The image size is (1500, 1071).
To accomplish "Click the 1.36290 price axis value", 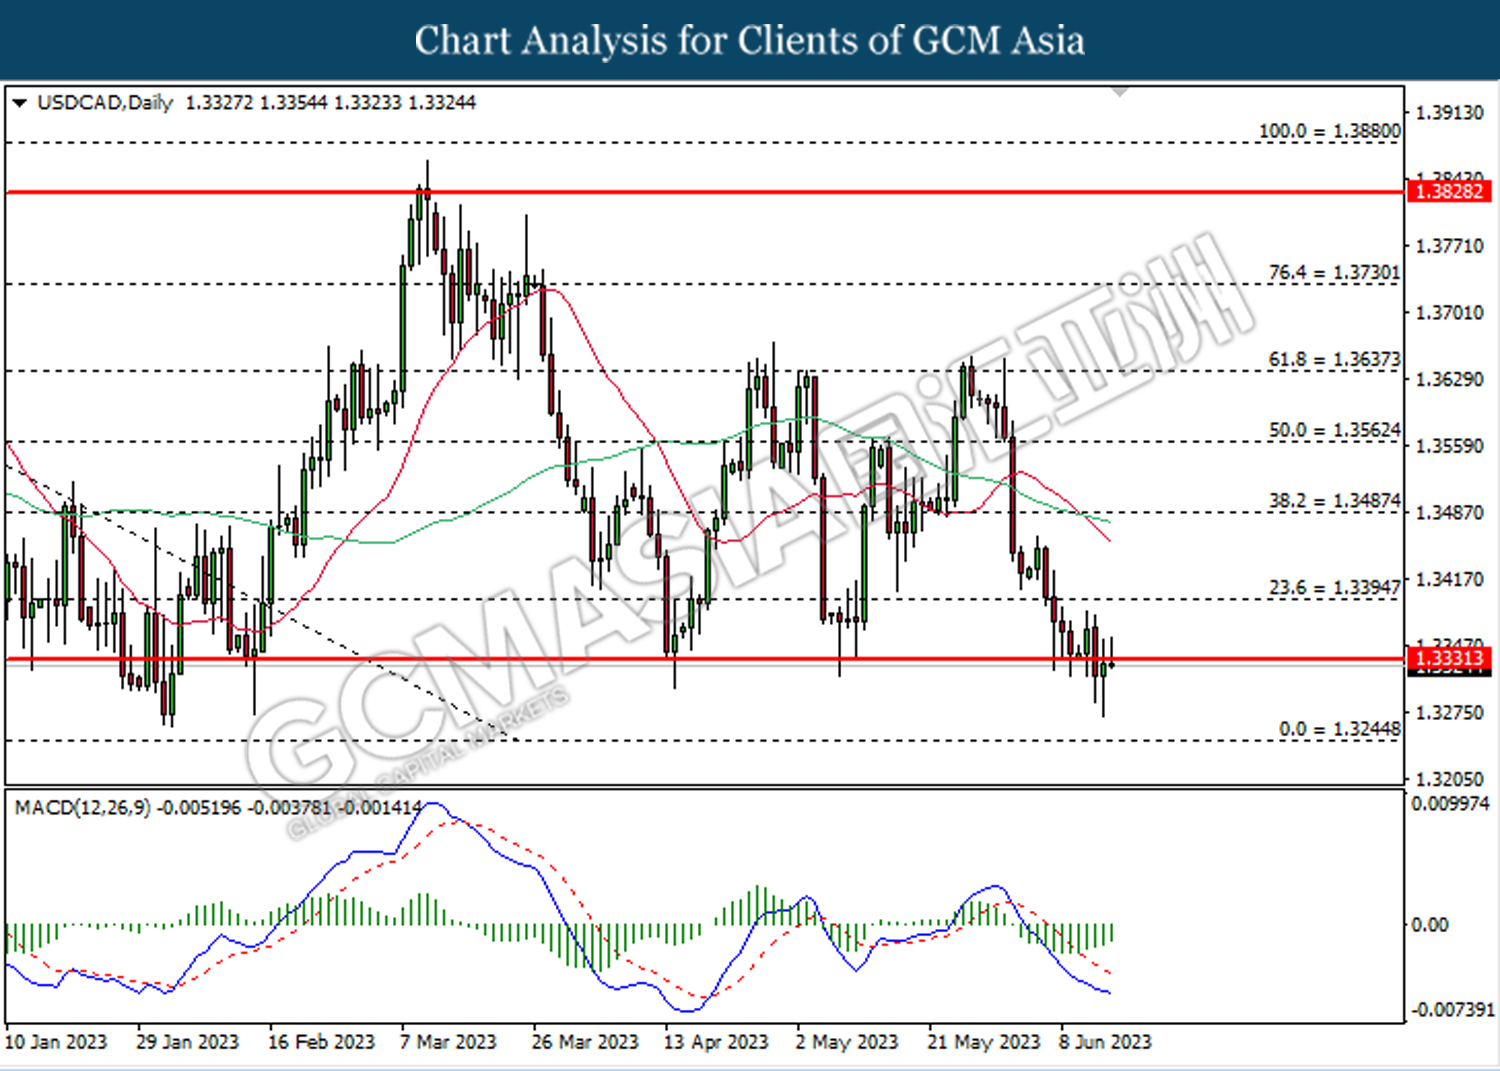I will [x=1450, y=380].
